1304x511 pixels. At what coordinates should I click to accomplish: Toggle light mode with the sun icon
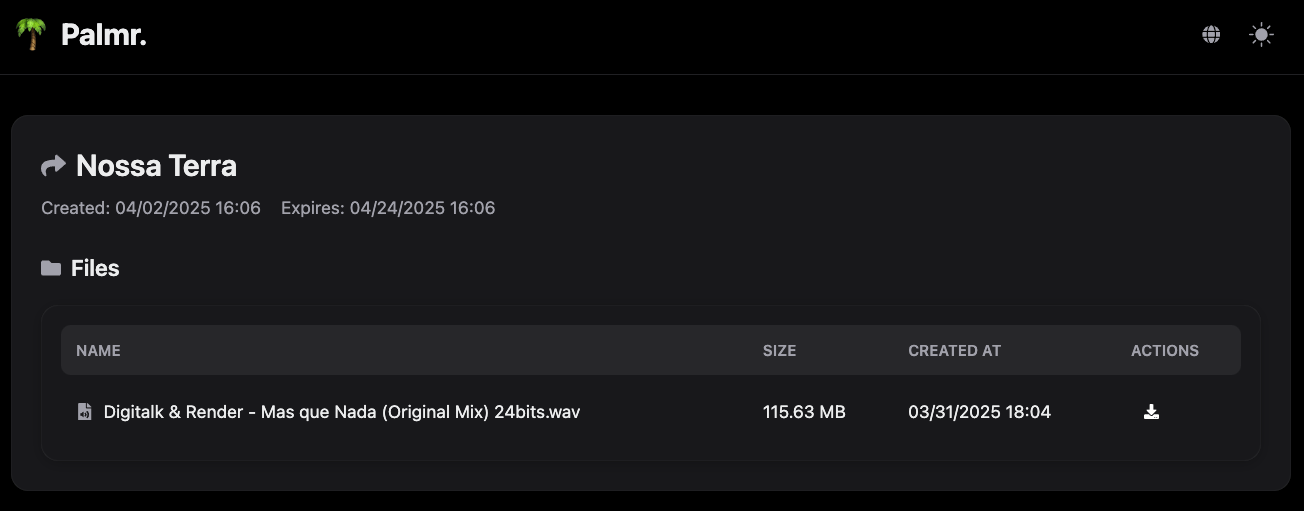(x=1262, y=35)
